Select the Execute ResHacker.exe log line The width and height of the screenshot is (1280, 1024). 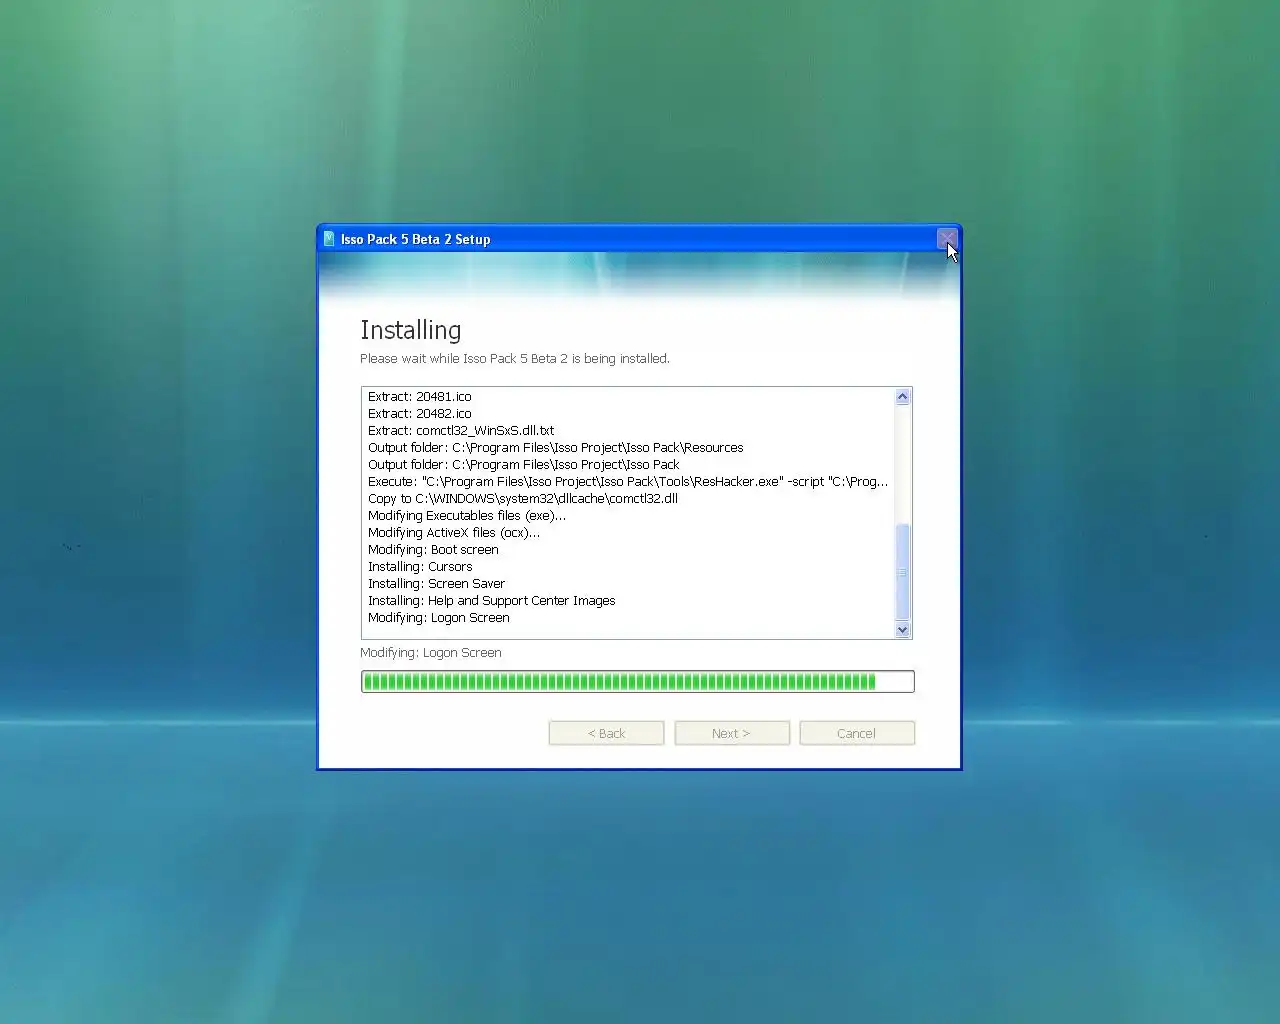[x=628, y=482]
